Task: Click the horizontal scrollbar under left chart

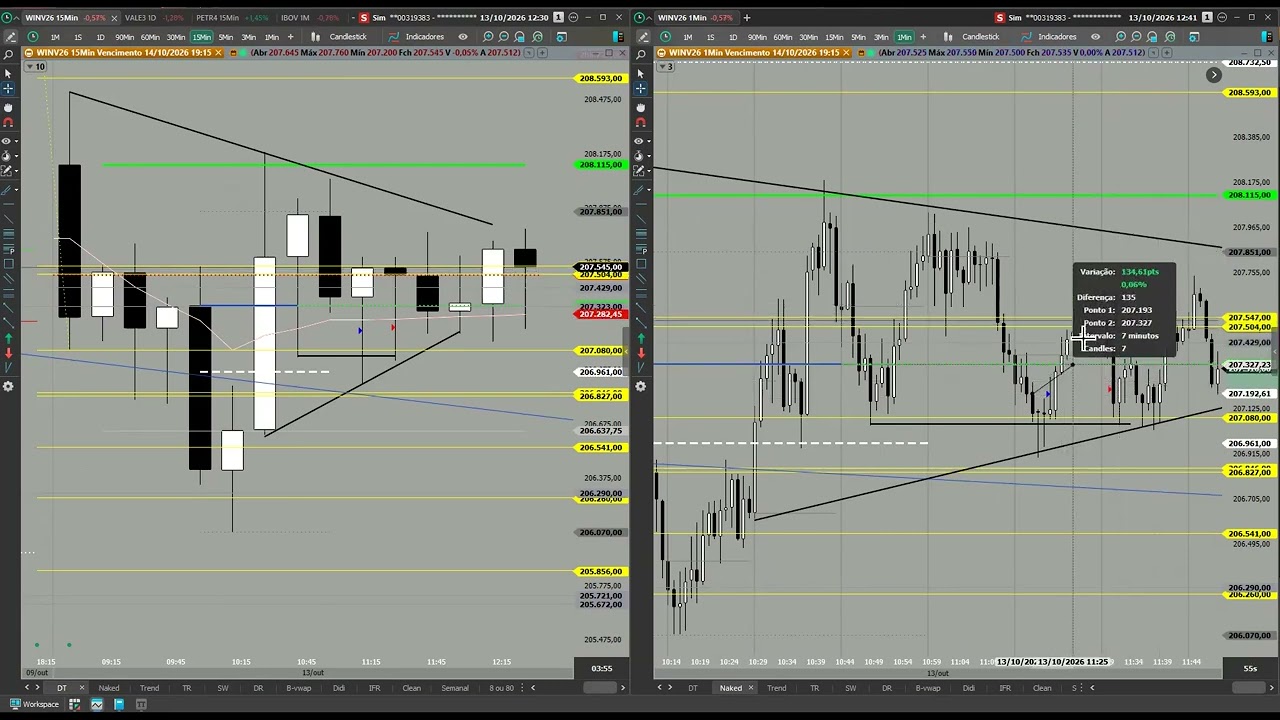Action: 600,688
